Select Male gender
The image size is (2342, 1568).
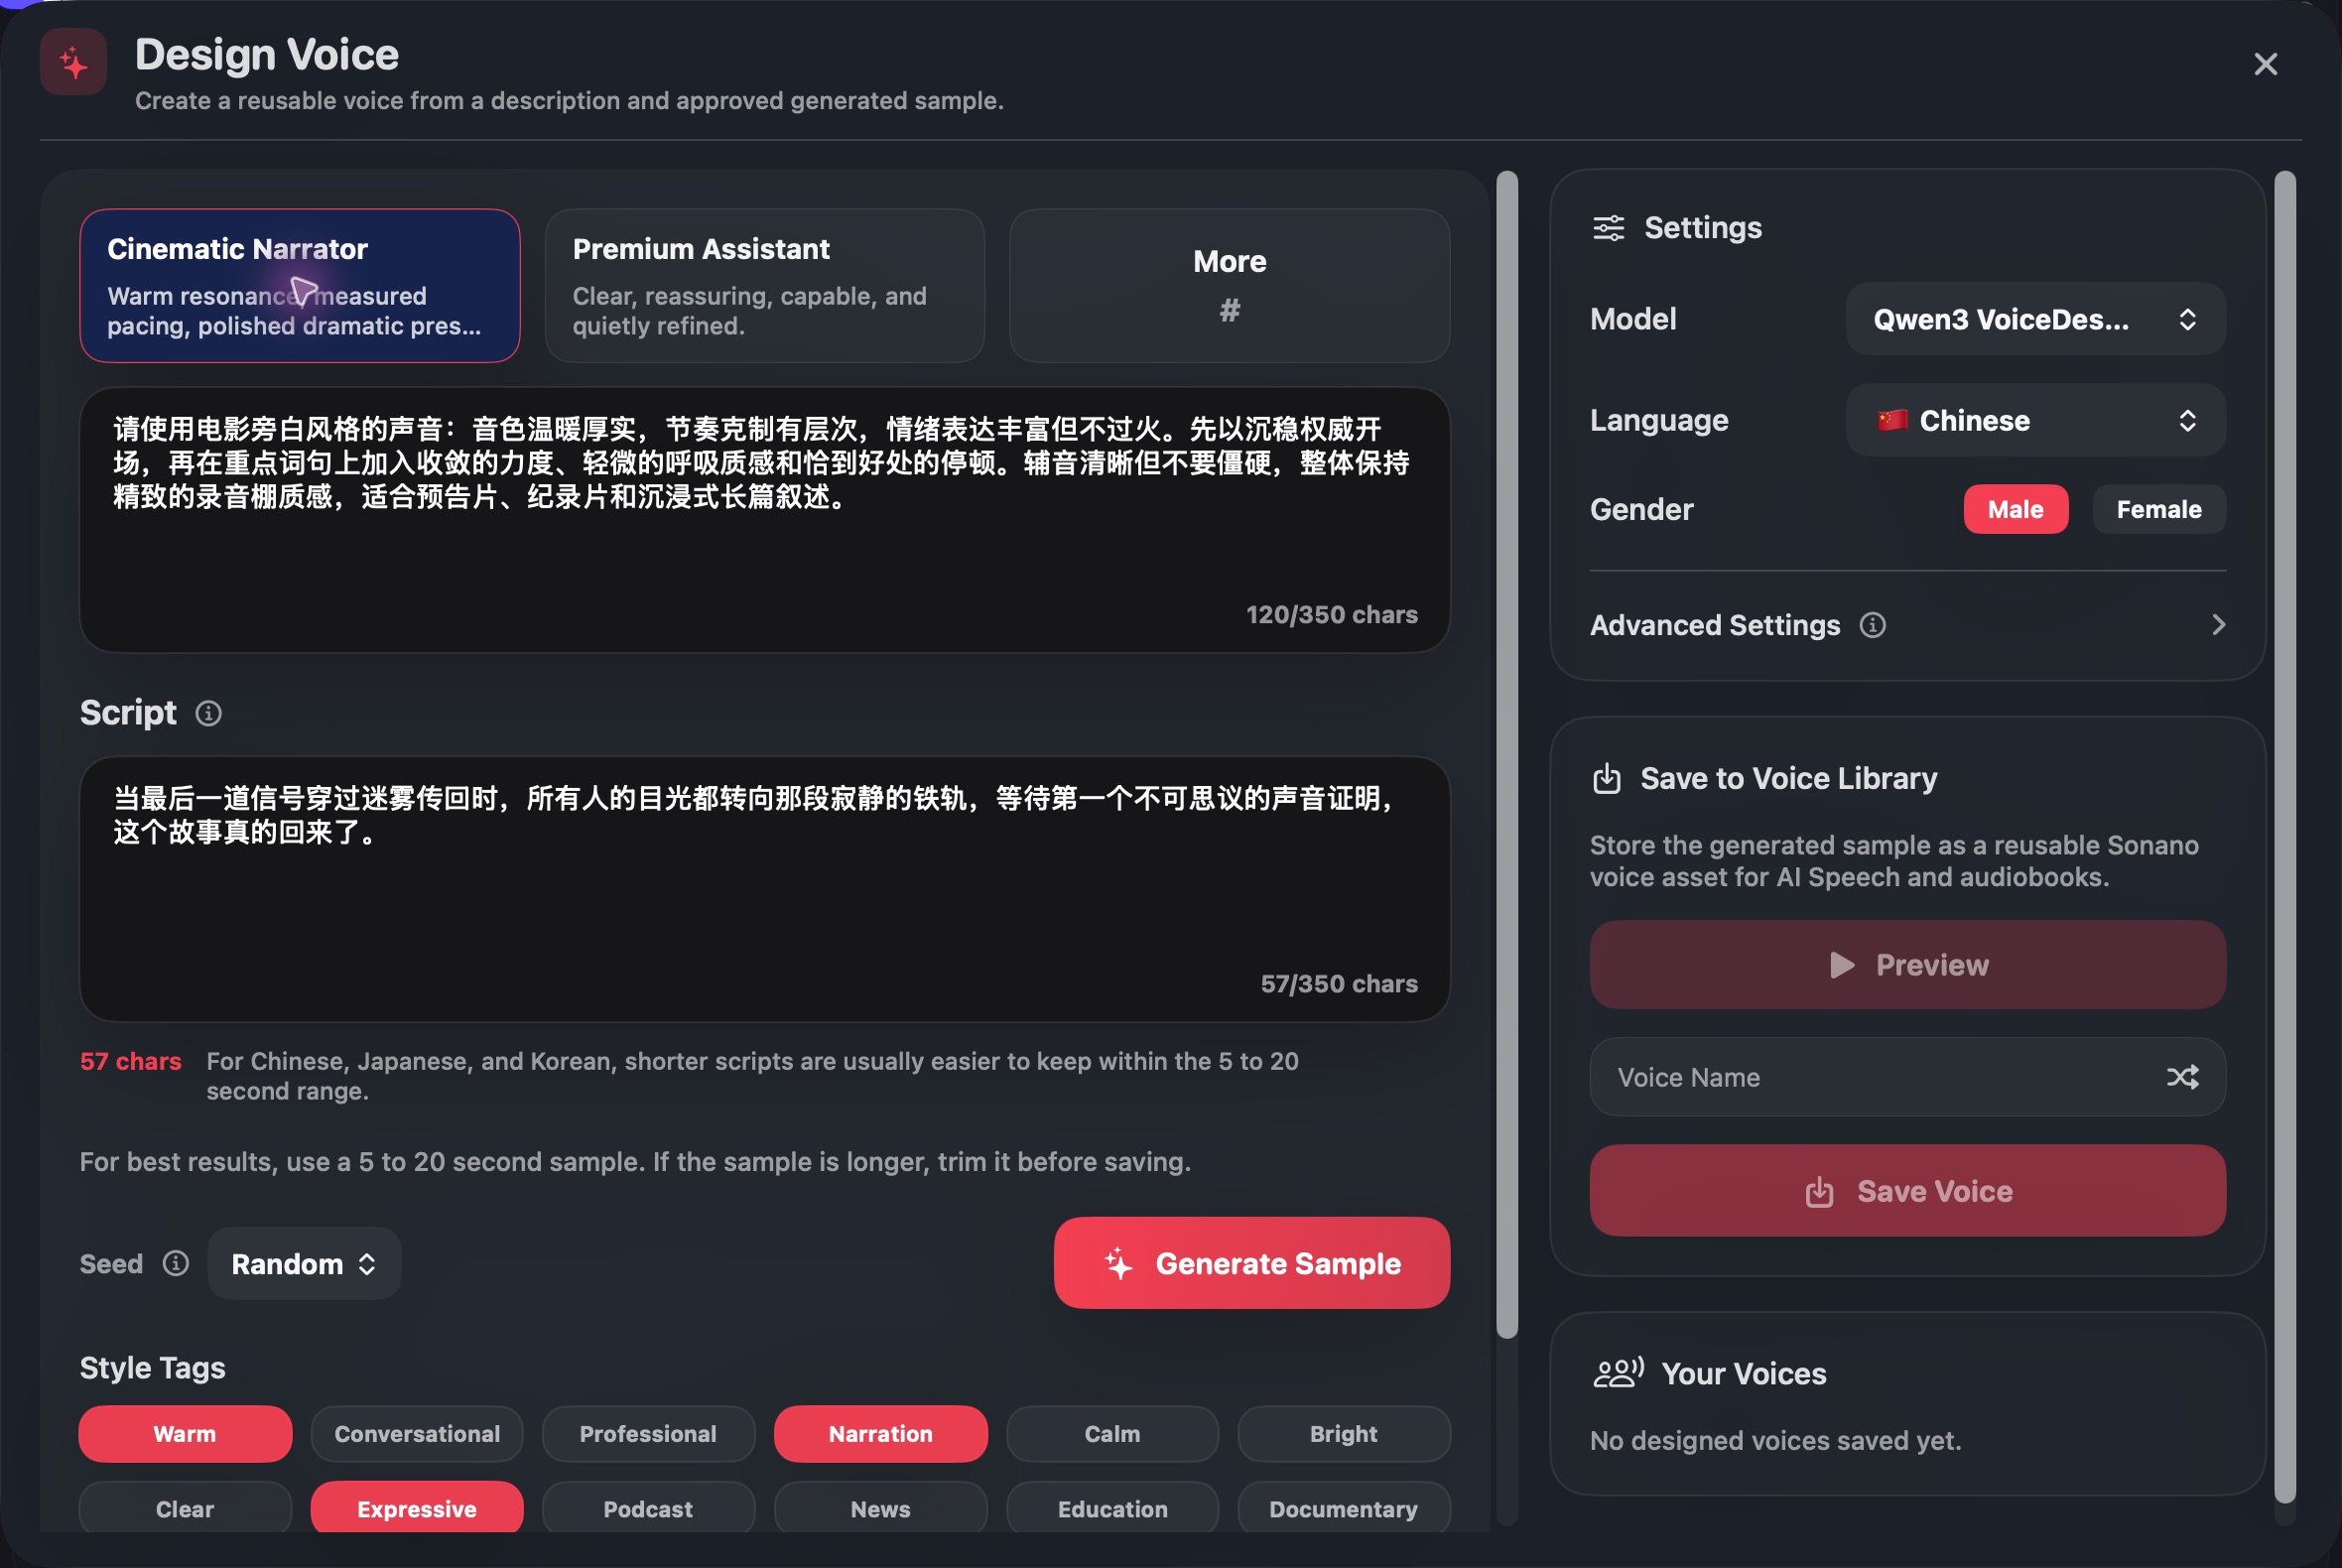click(x=2015, y=509)
